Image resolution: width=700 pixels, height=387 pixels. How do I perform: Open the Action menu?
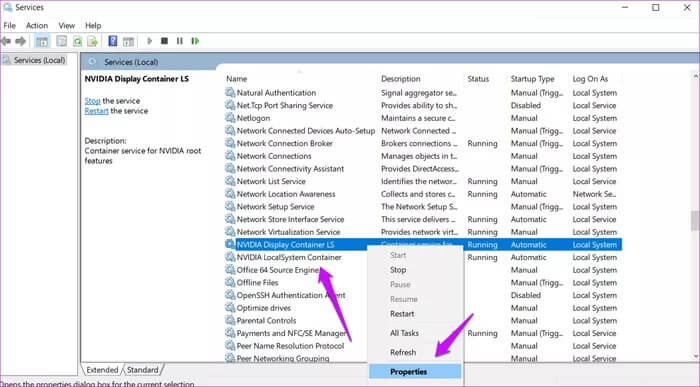tap(37, 25)
